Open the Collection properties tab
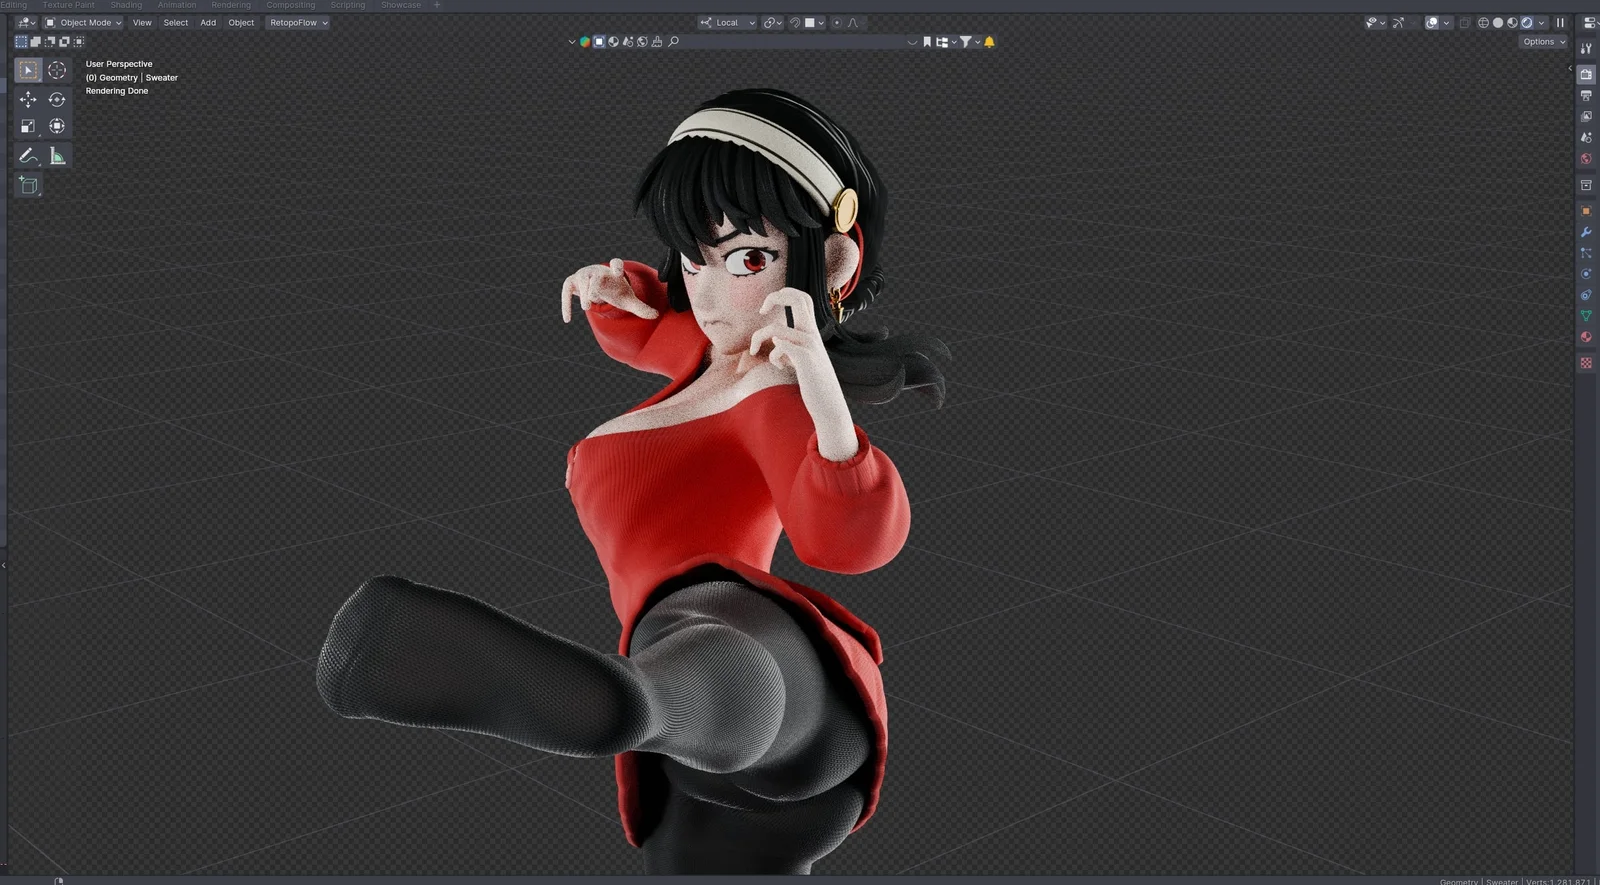 (1586, 185)
